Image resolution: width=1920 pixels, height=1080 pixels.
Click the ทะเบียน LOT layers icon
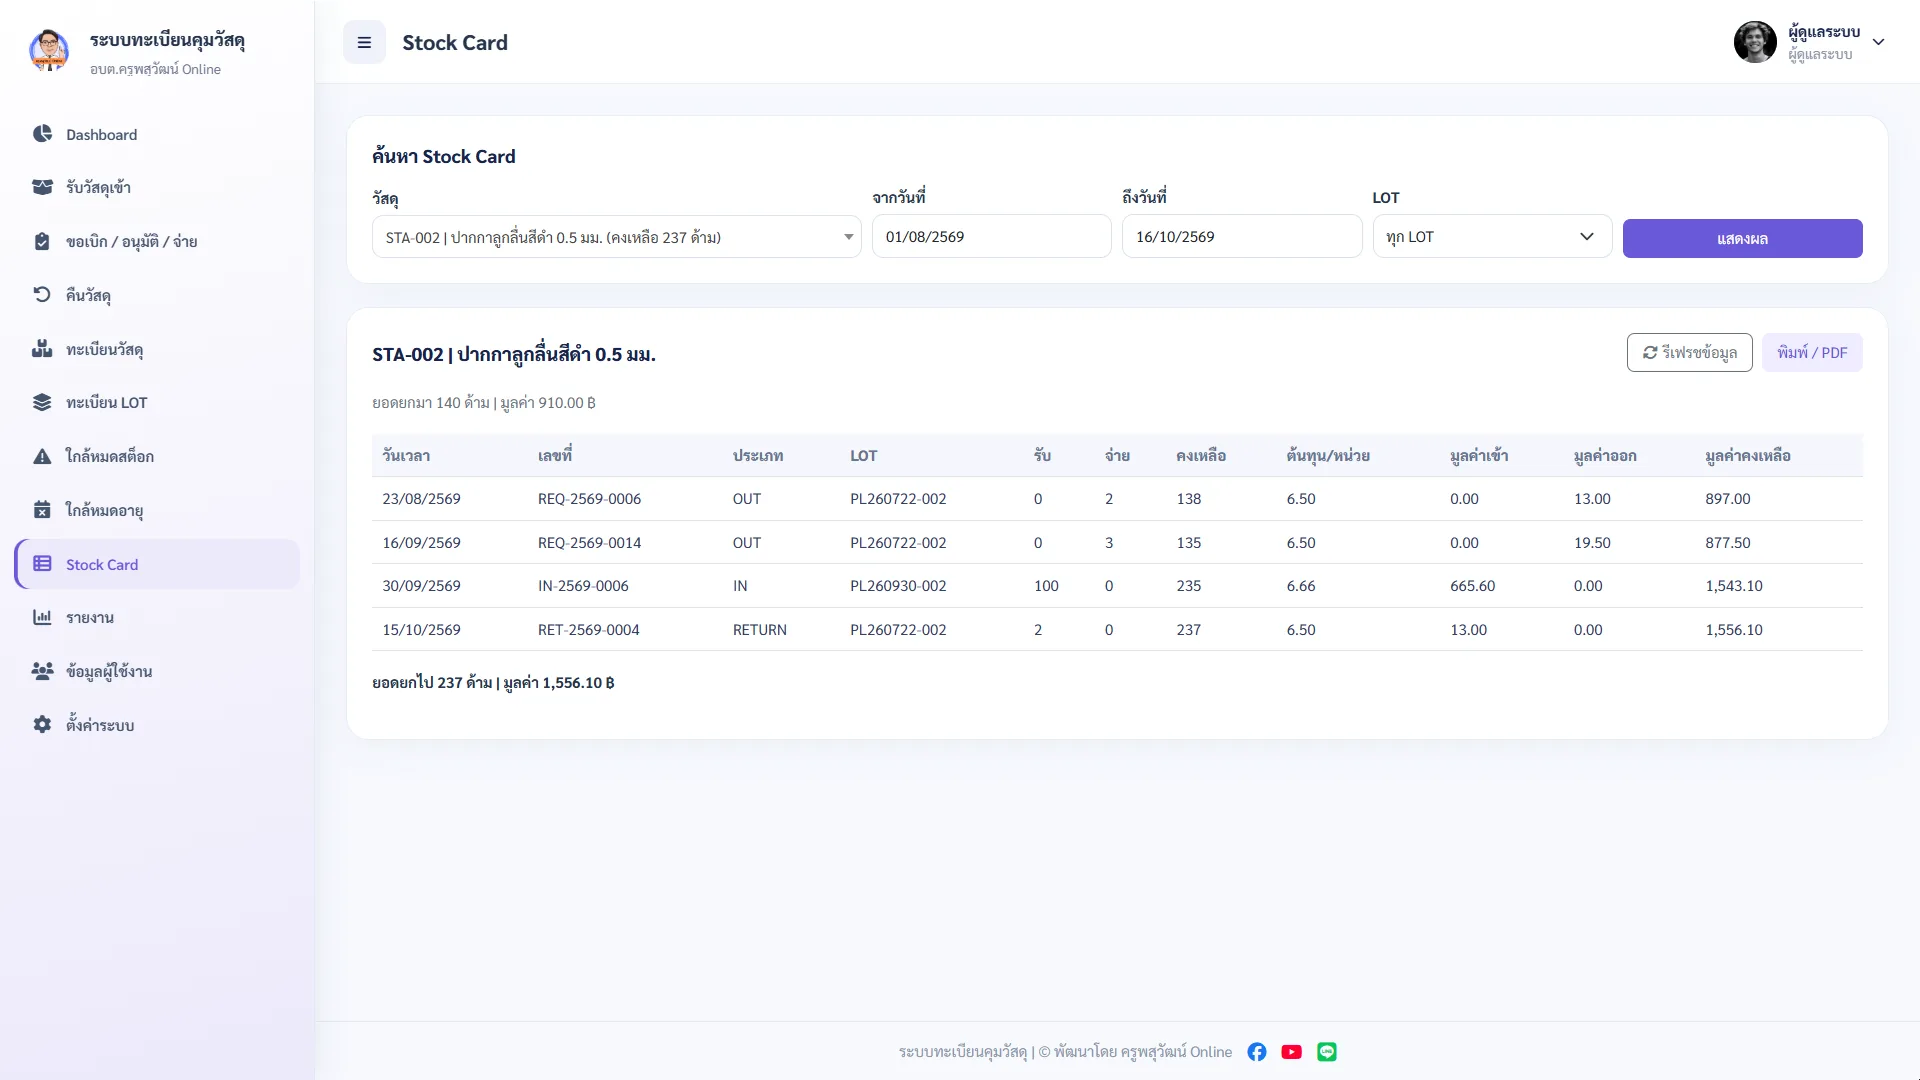point(42,402)
